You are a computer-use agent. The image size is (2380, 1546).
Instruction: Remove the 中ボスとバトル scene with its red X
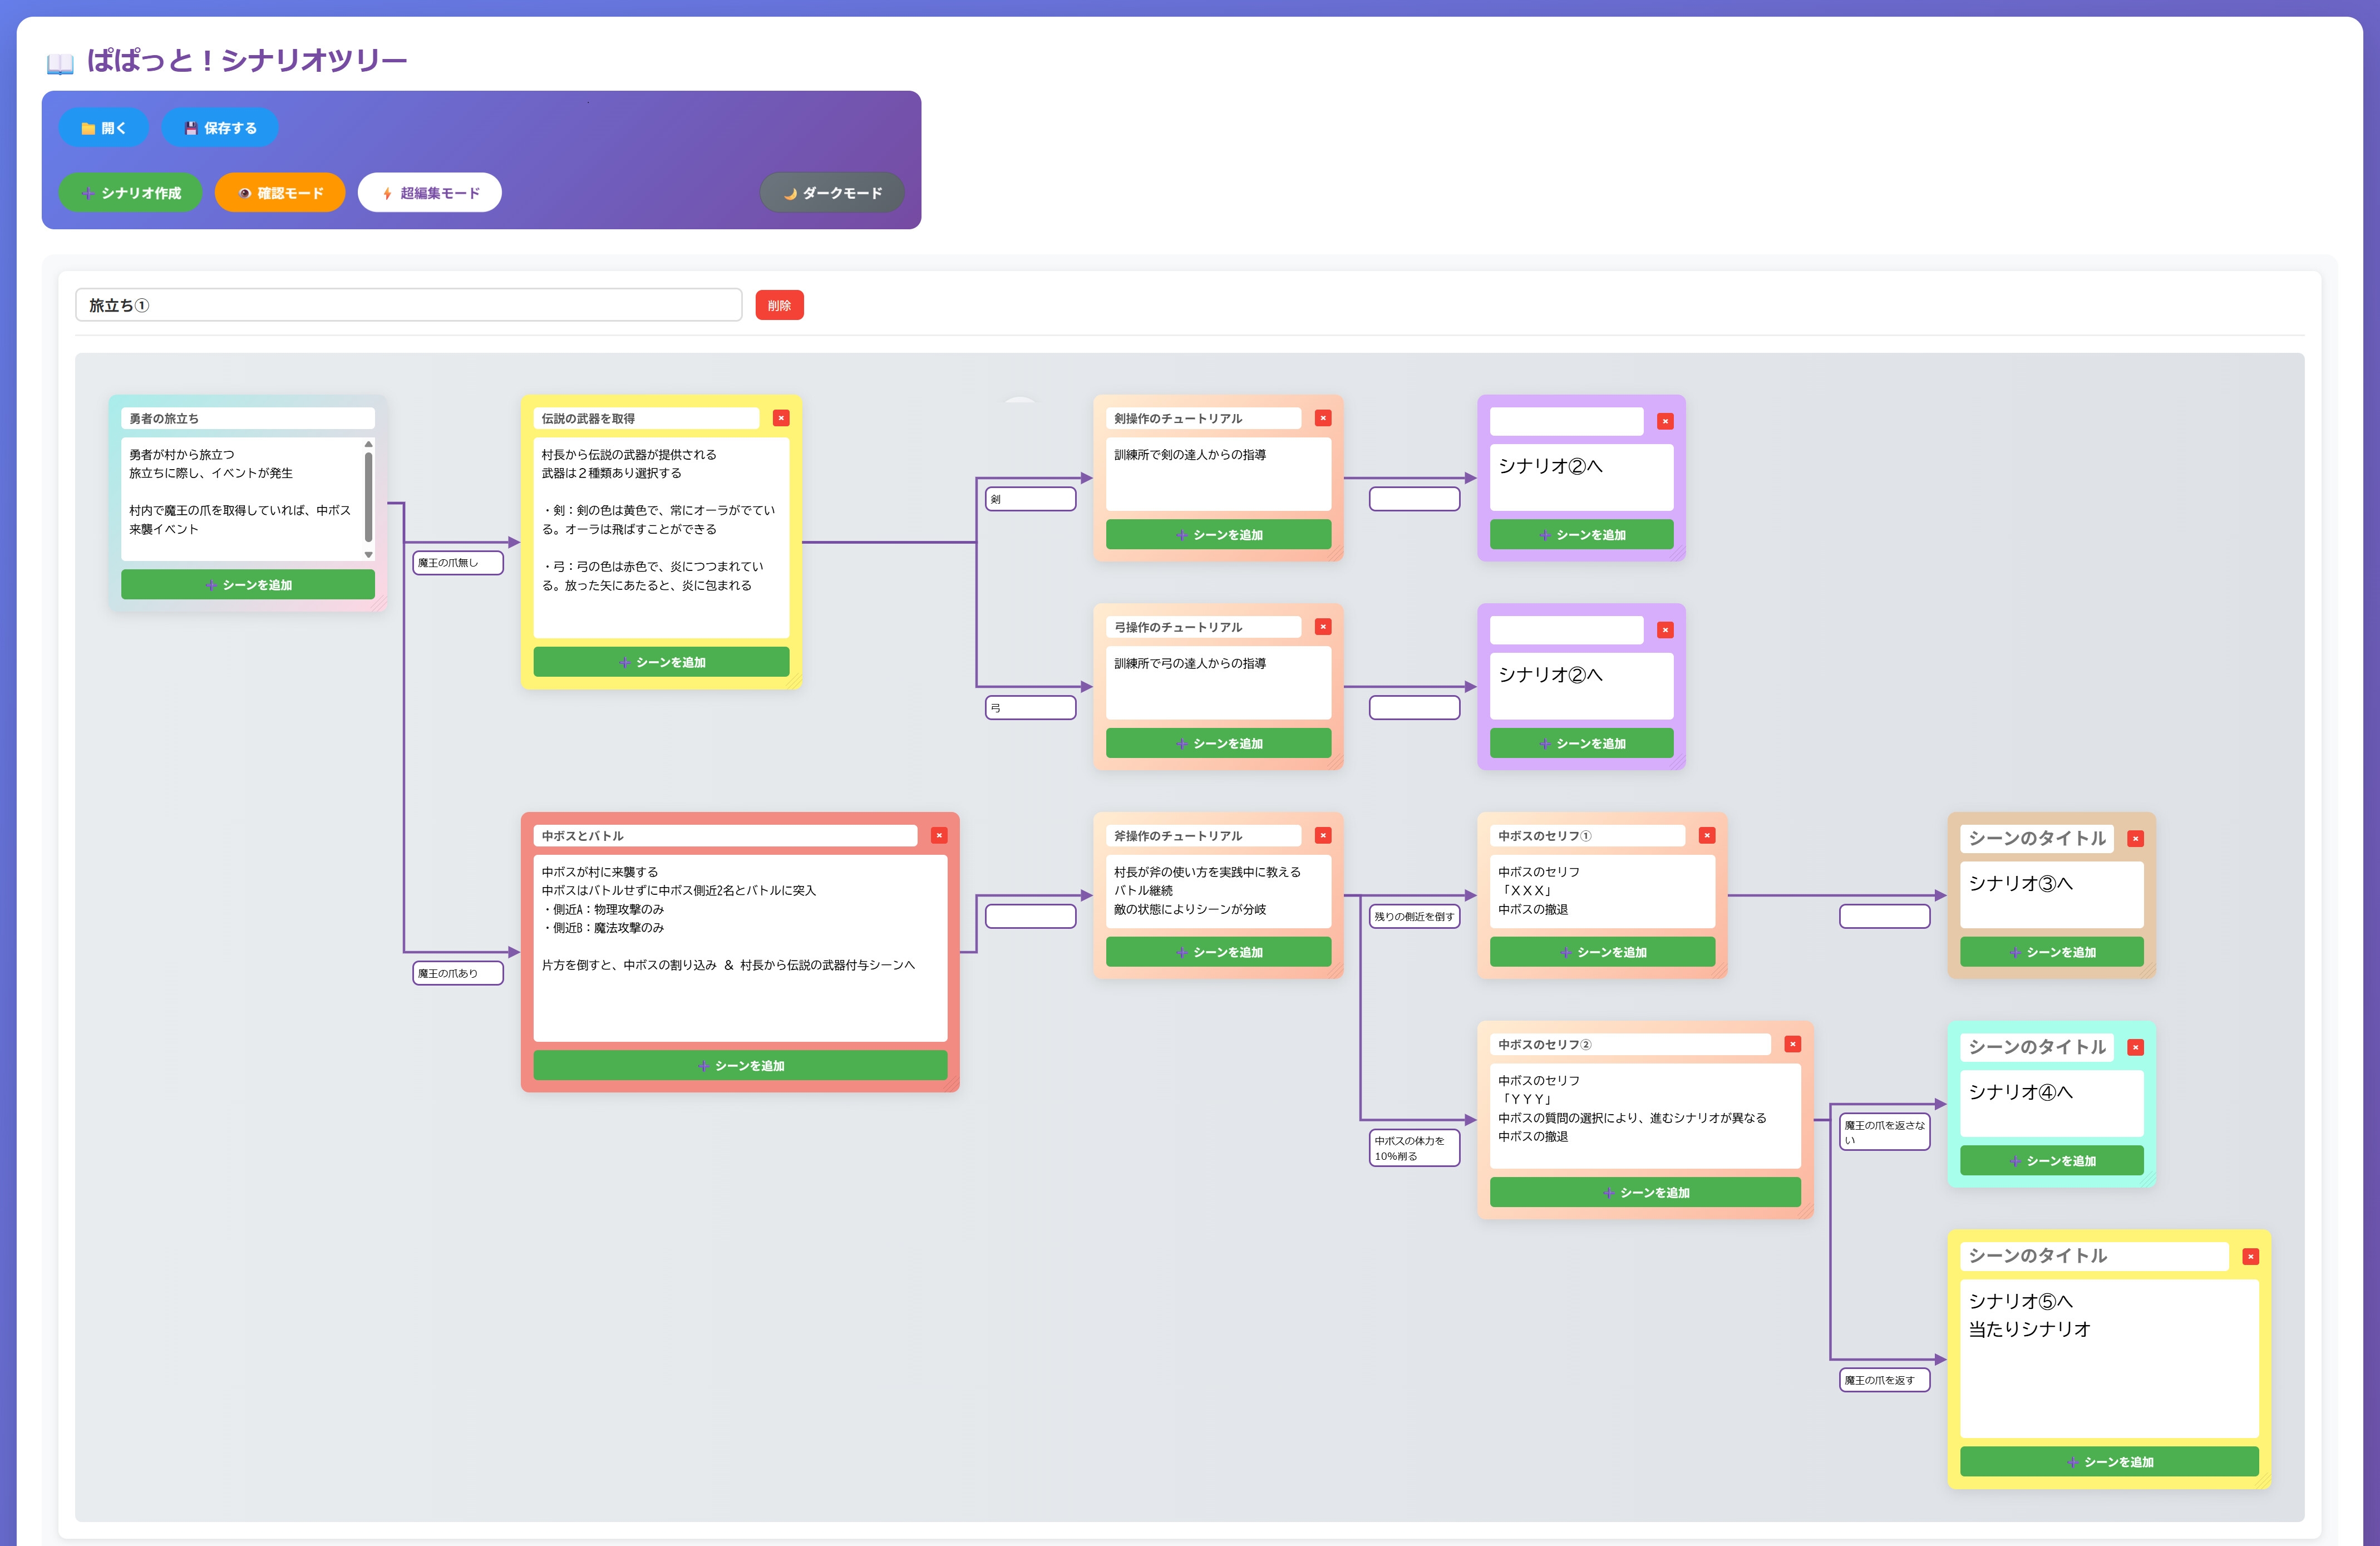(x=939, y=835)
